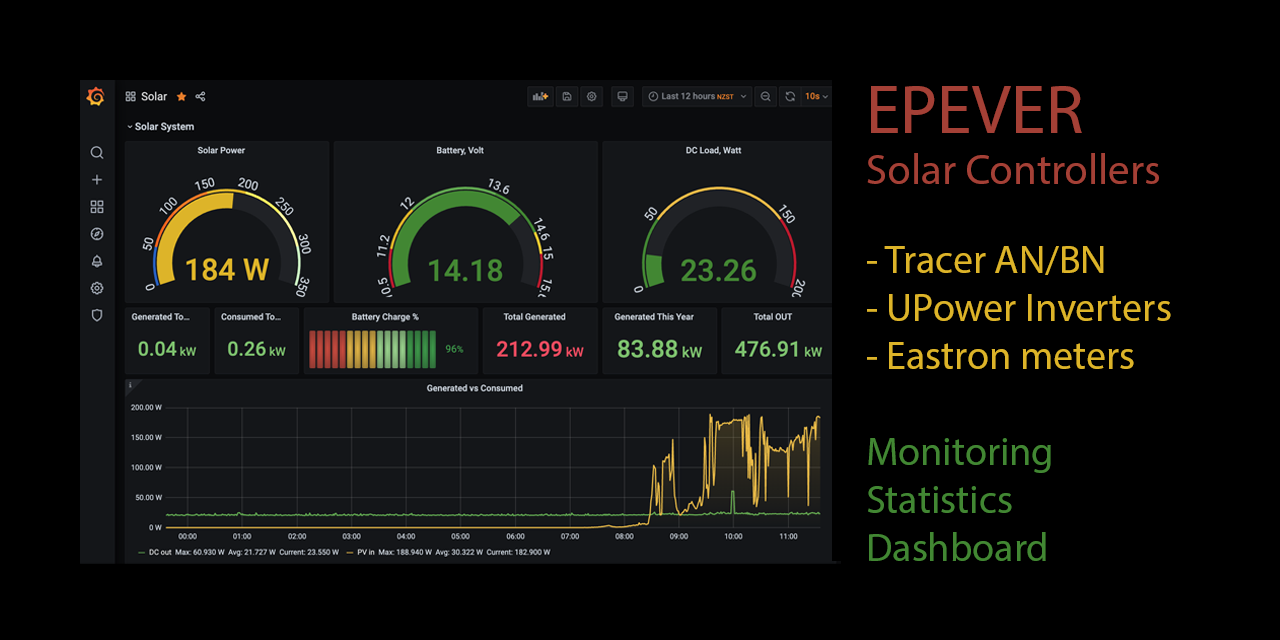Viewport: 1280px width, 640px height.
Task: Toggle the dashboard favorite star
Action: coord(181,96)
